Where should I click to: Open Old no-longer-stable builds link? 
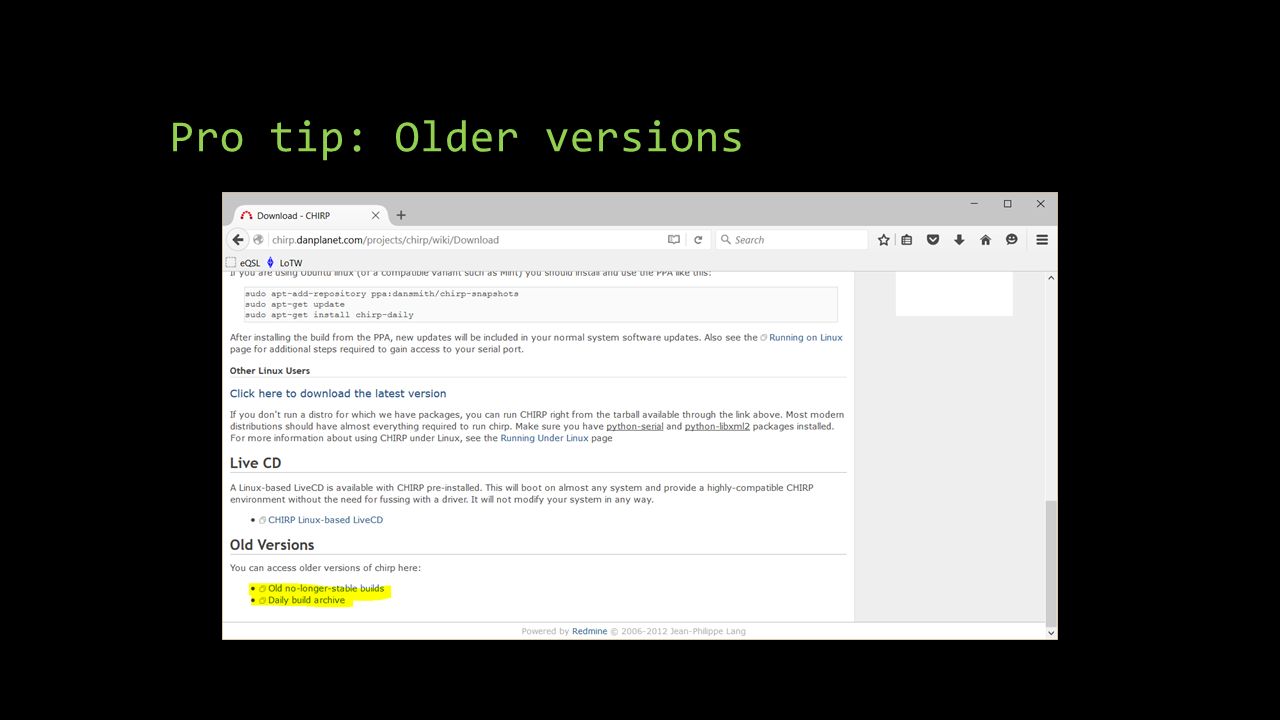[x=326, y=589]
